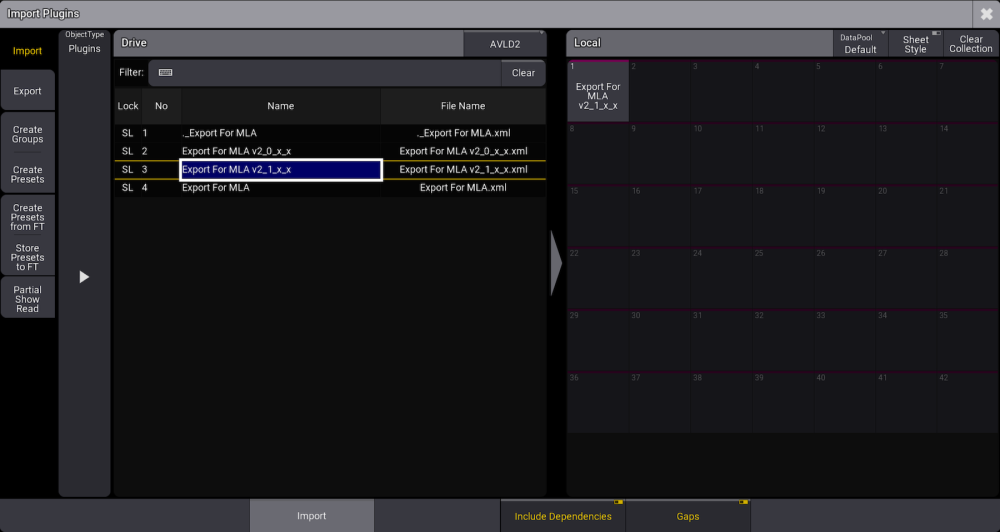
Task: Select Local pool slot 1 plugin
Action: tap(598, 91)
